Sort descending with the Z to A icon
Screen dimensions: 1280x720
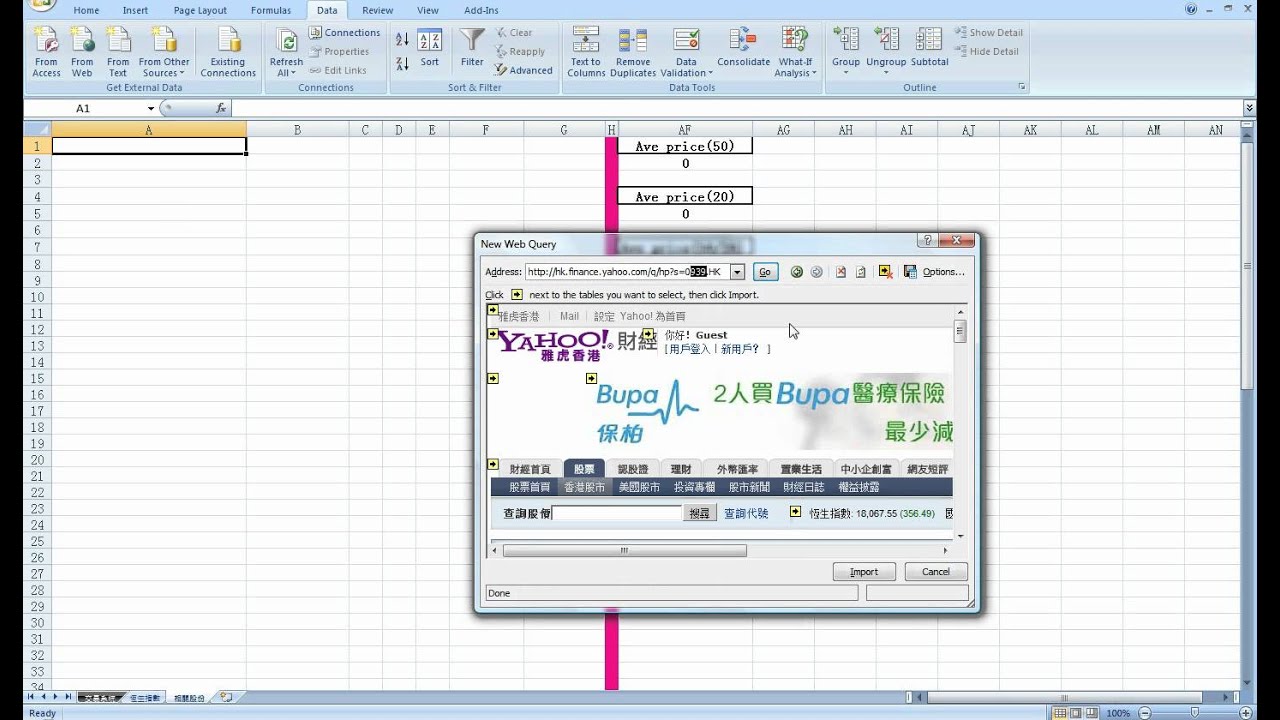[x=402, y=63]
